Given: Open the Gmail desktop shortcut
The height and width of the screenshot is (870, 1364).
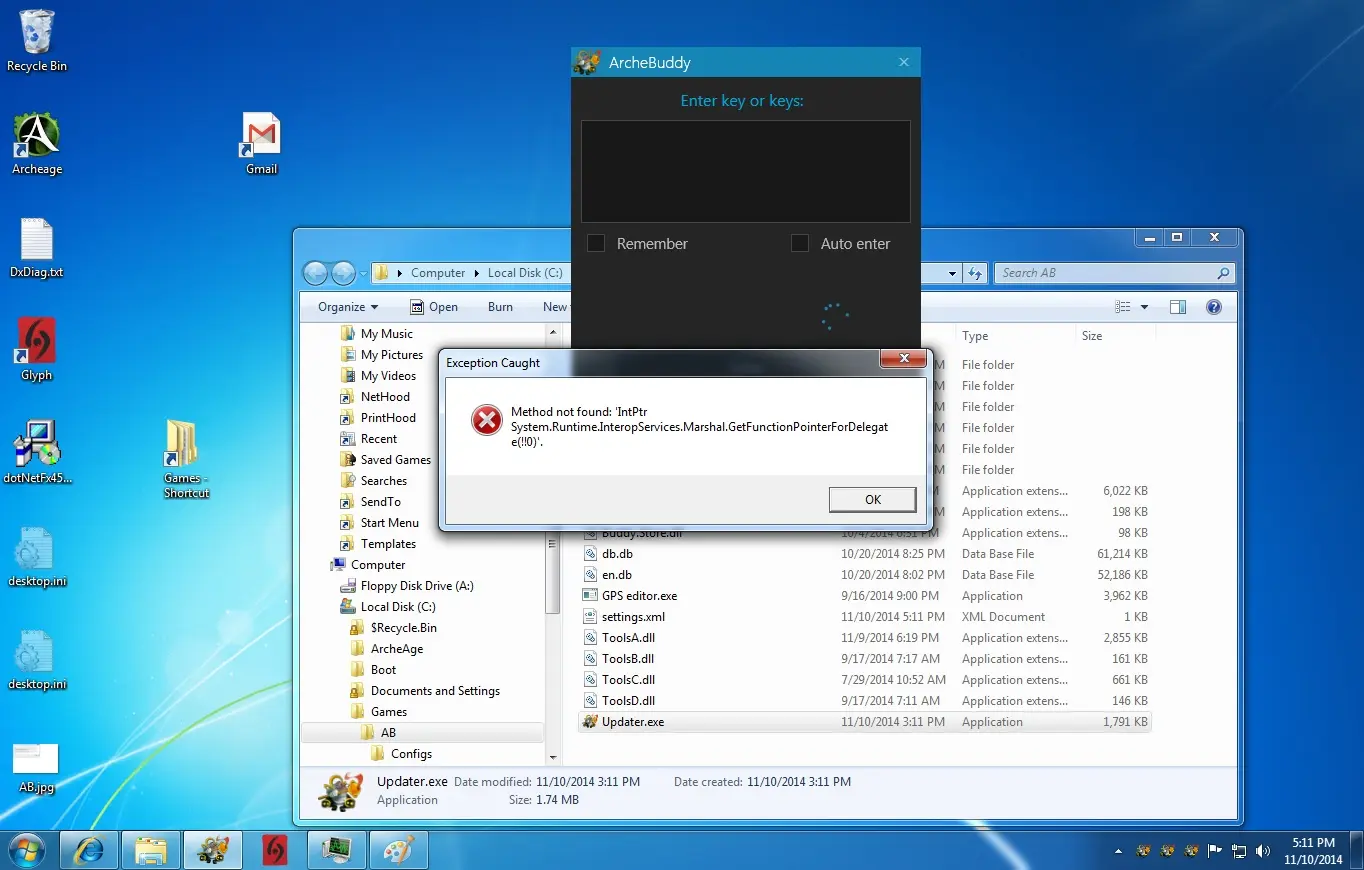Looking at the screenshot, I should tap(261, 144).
